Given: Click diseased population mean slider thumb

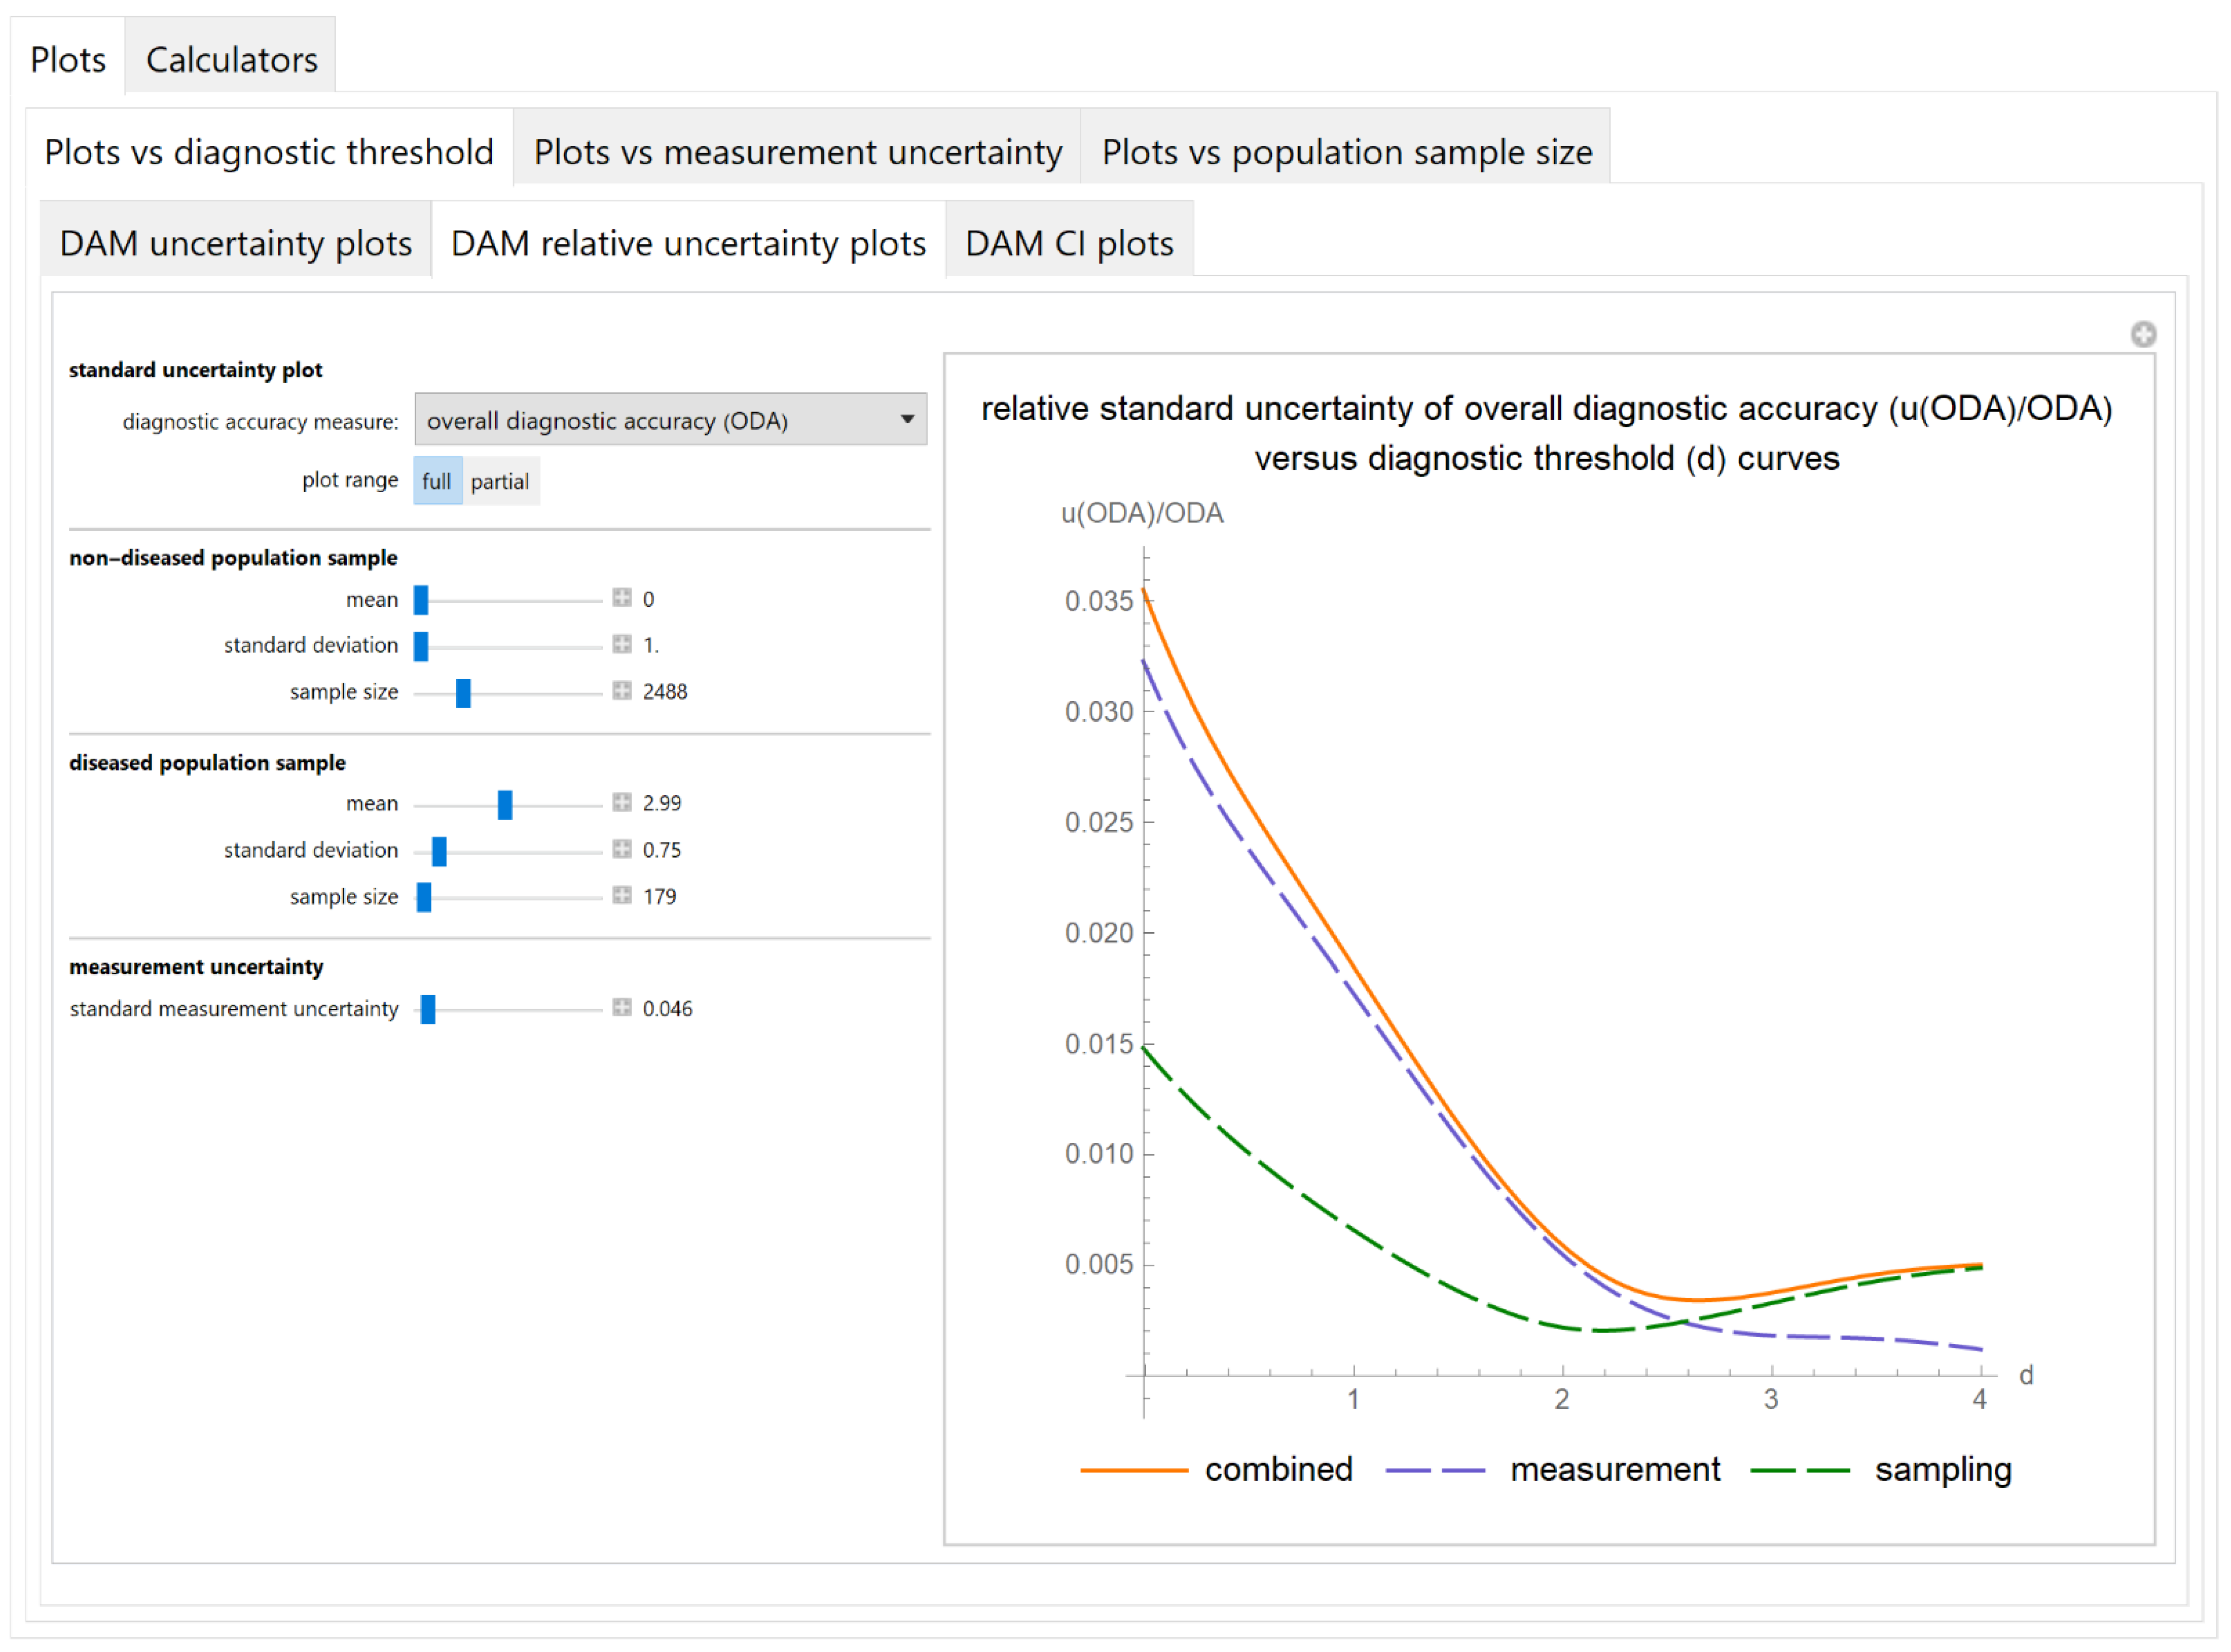Looking at the screenshot, I should [x=505, y=804].
